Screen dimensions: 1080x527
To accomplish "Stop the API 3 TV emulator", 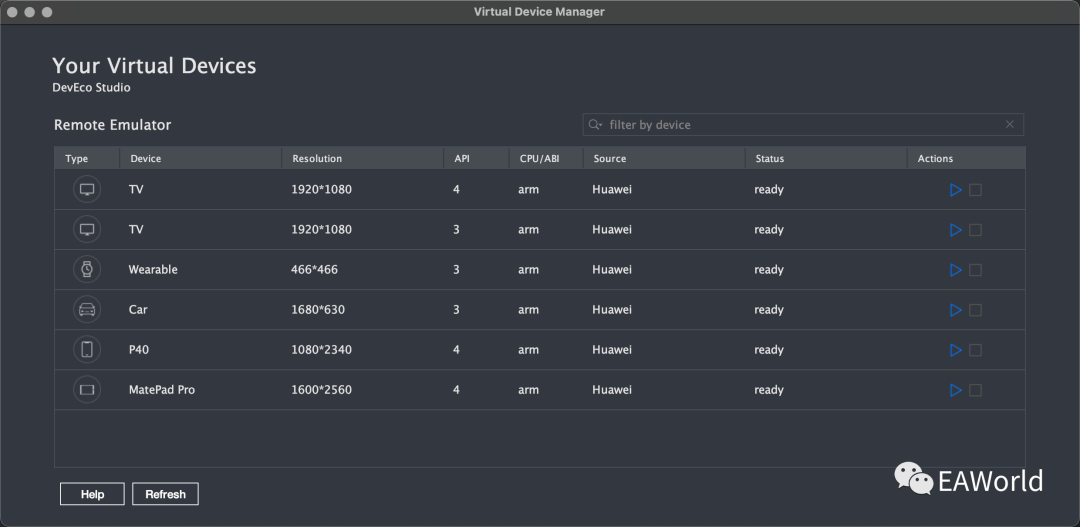I will pyautogui.click(x=975, y=230).
